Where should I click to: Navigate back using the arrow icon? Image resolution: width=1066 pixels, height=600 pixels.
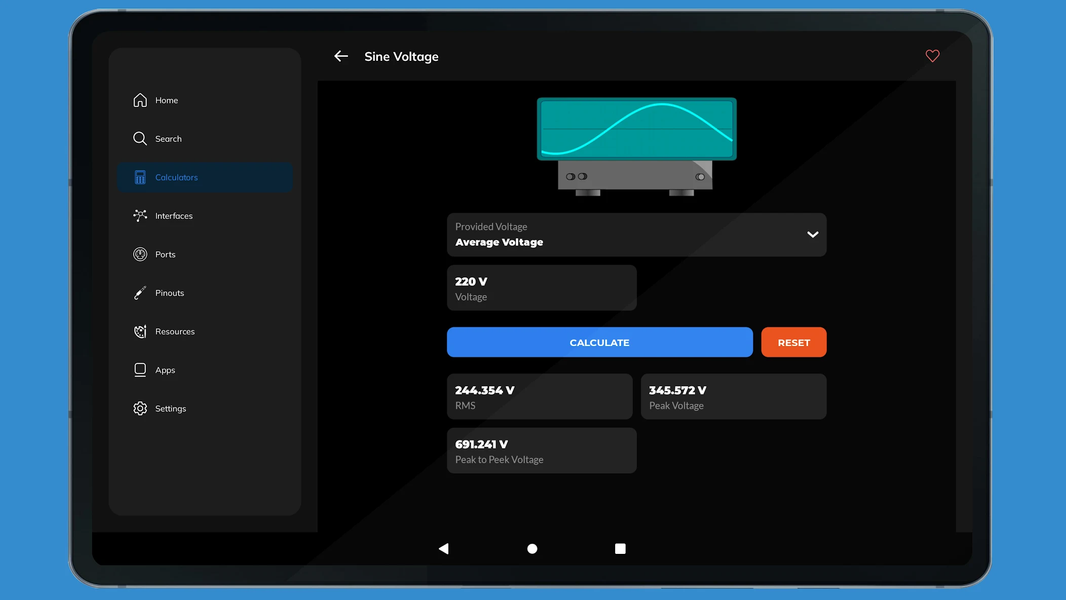340,56
